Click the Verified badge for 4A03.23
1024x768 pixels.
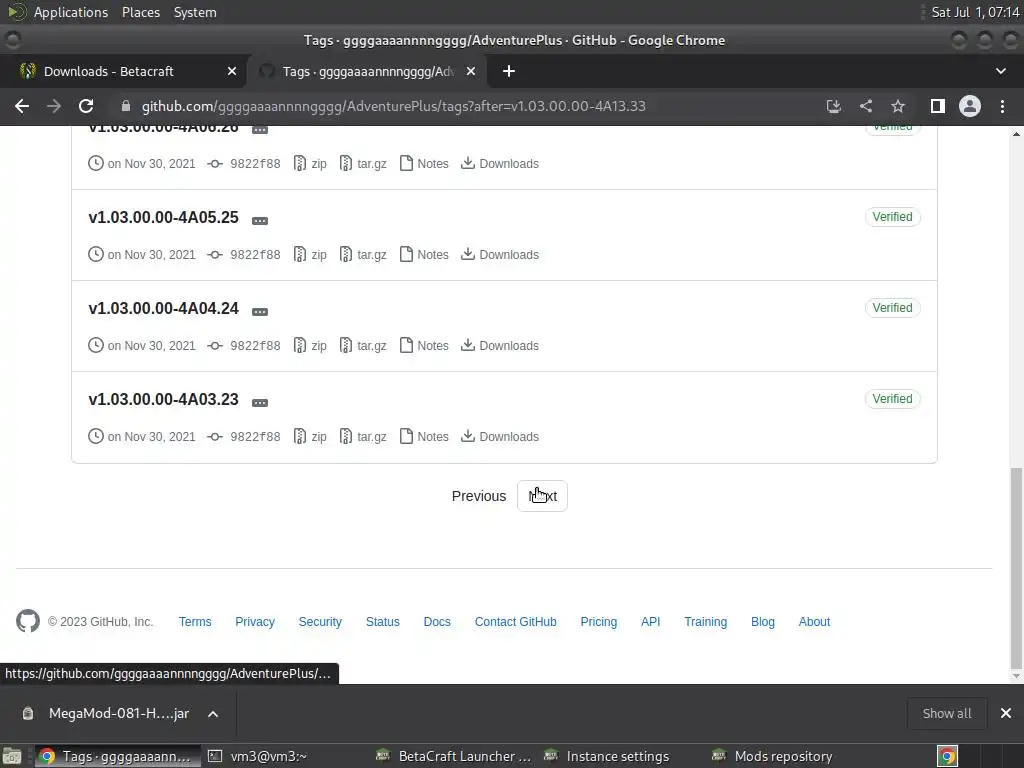[x=892, y=398]
